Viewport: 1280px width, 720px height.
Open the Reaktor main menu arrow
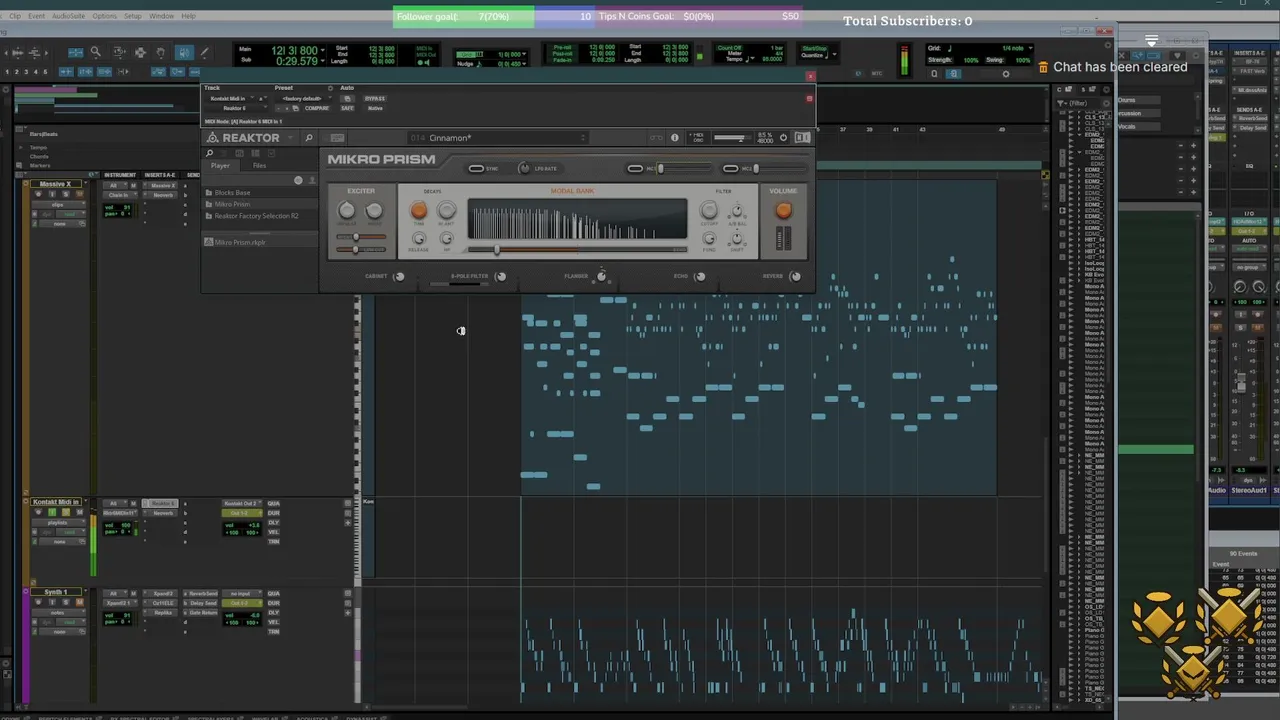(x=291, y=138)
